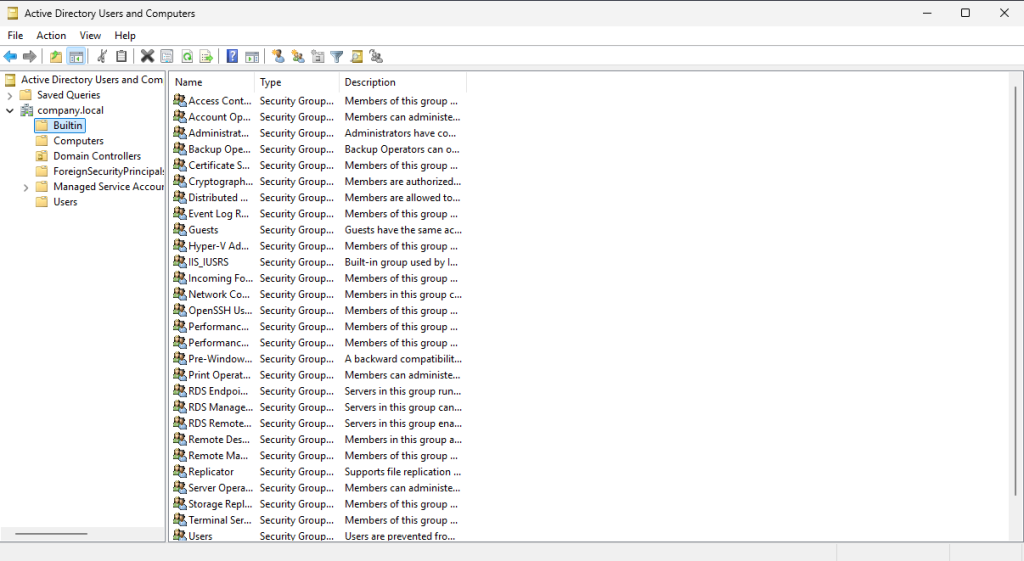Click the Saved Queries folder icon

[26, 95]
